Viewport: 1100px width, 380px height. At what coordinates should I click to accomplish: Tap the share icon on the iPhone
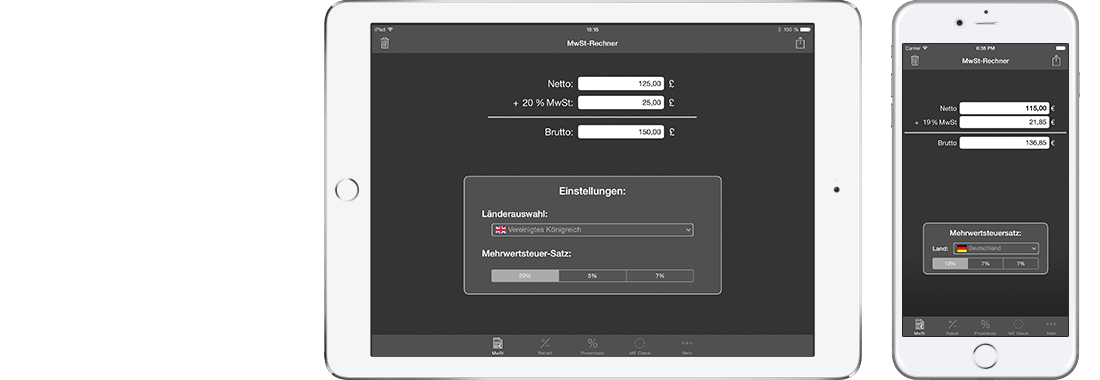coord(1057,60)
